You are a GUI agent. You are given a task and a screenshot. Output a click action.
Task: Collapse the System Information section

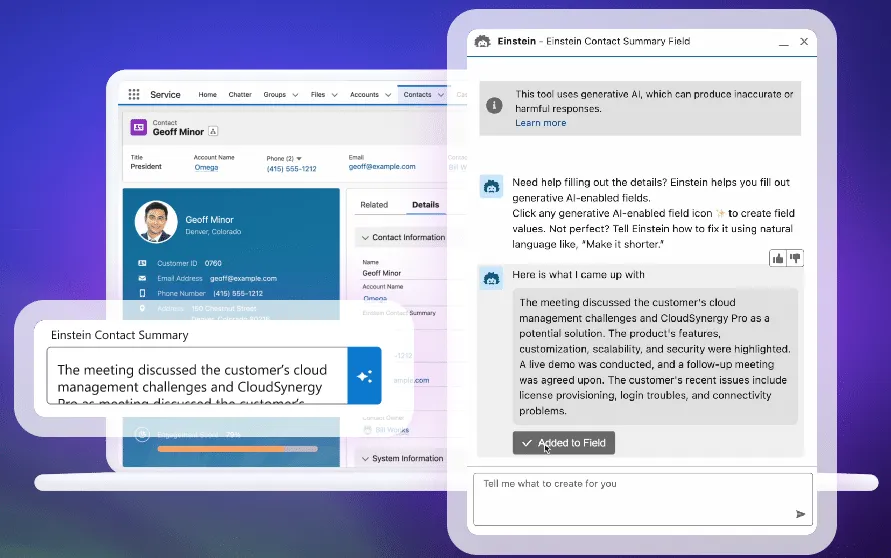[x=365, y=459]
